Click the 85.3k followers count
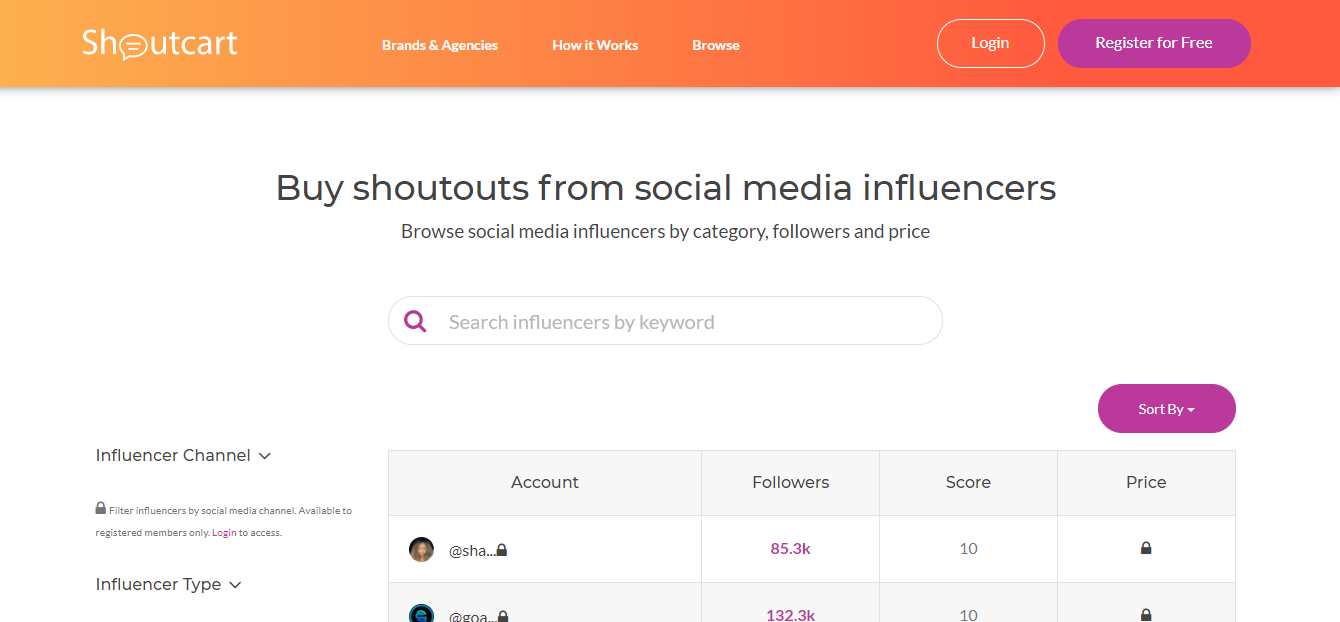Viewport: 1340px width, 622px height. coord(790,549)
